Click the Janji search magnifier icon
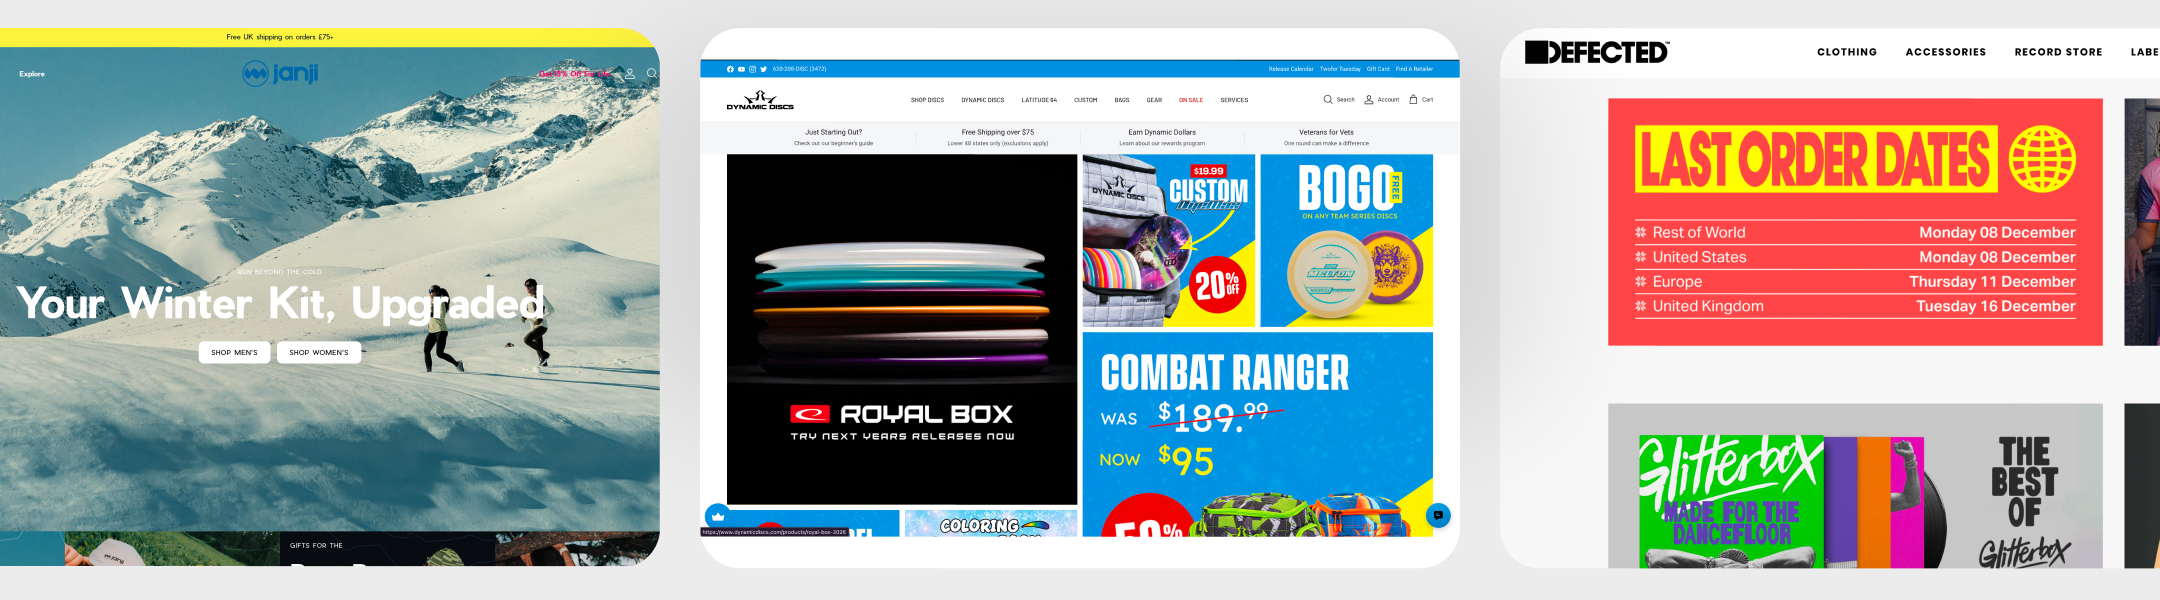Image resolution: width=2160 pixels, height=600 pixels. pyautogui.click(x=652, y=73)
